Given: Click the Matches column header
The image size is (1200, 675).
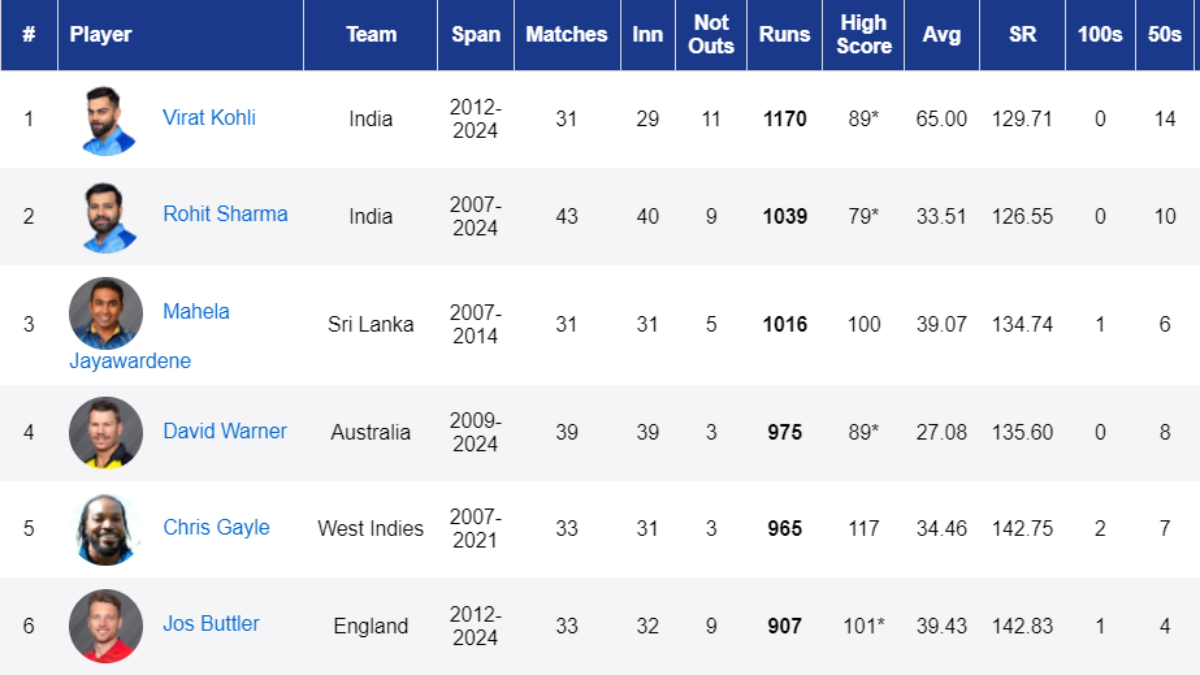Looking at the screenshot, I should coord(567,35).
